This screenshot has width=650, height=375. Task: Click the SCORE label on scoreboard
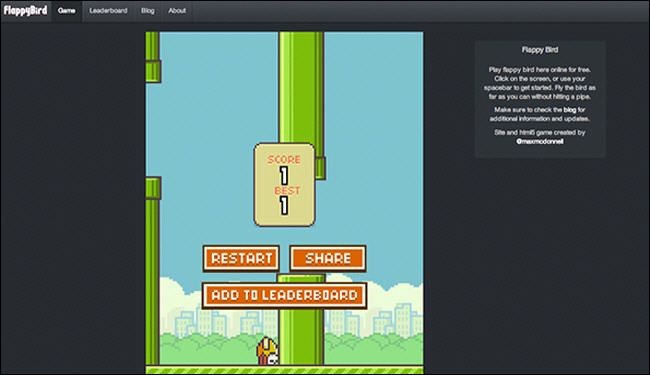click(x=284, y=160)
